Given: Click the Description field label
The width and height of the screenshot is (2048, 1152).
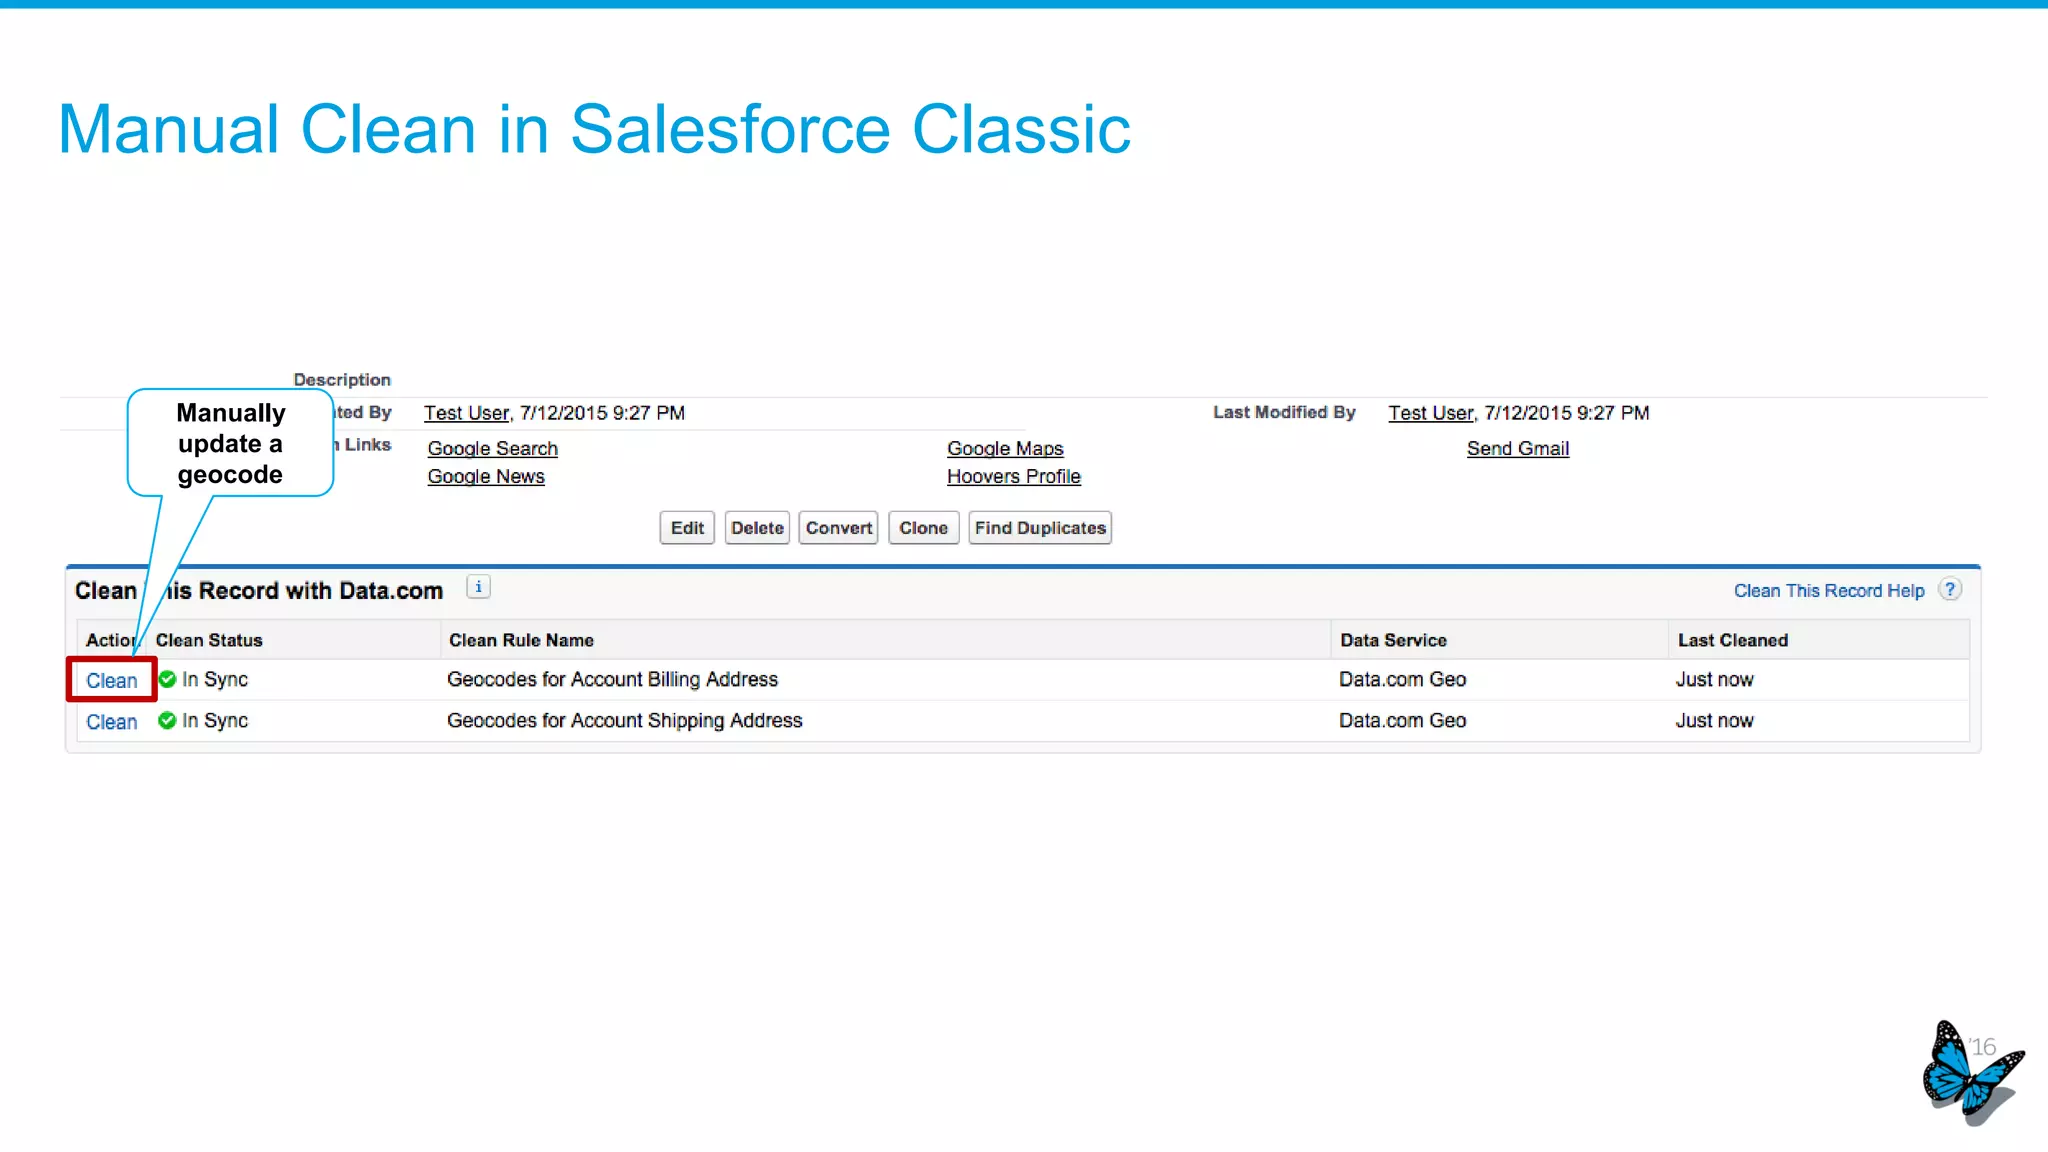Looking at the screenshot, I should [x=342, y=380].
